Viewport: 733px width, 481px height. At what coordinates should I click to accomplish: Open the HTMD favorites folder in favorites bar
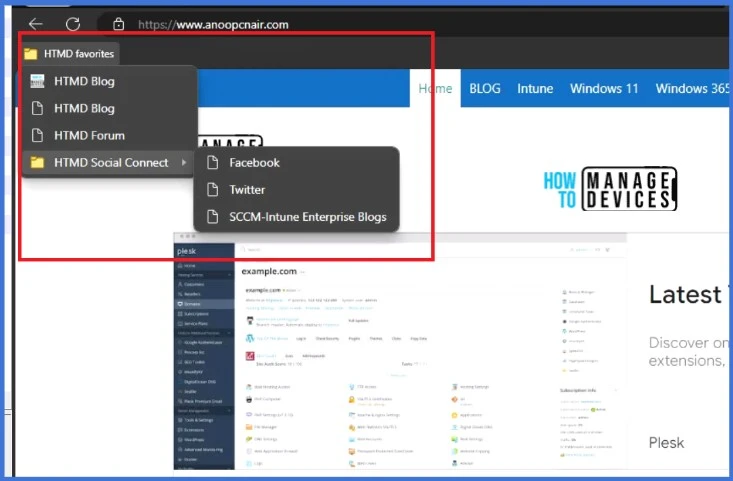[70, 54]
